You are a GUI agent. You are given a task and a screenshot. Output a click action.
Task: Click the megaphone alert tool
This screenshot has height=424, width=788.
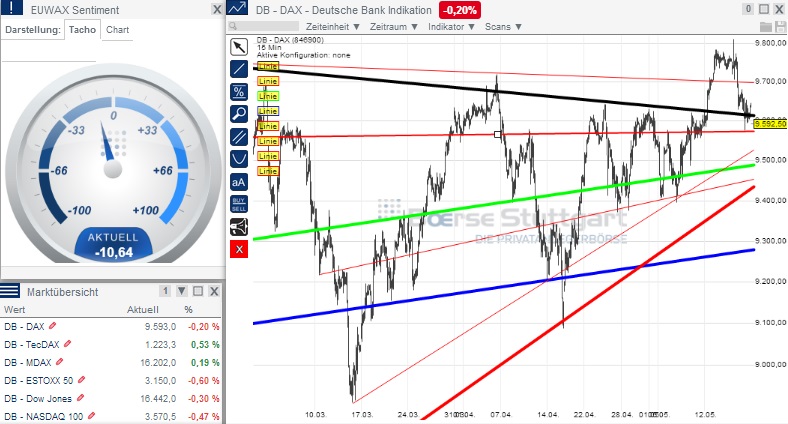pos(239,227)
